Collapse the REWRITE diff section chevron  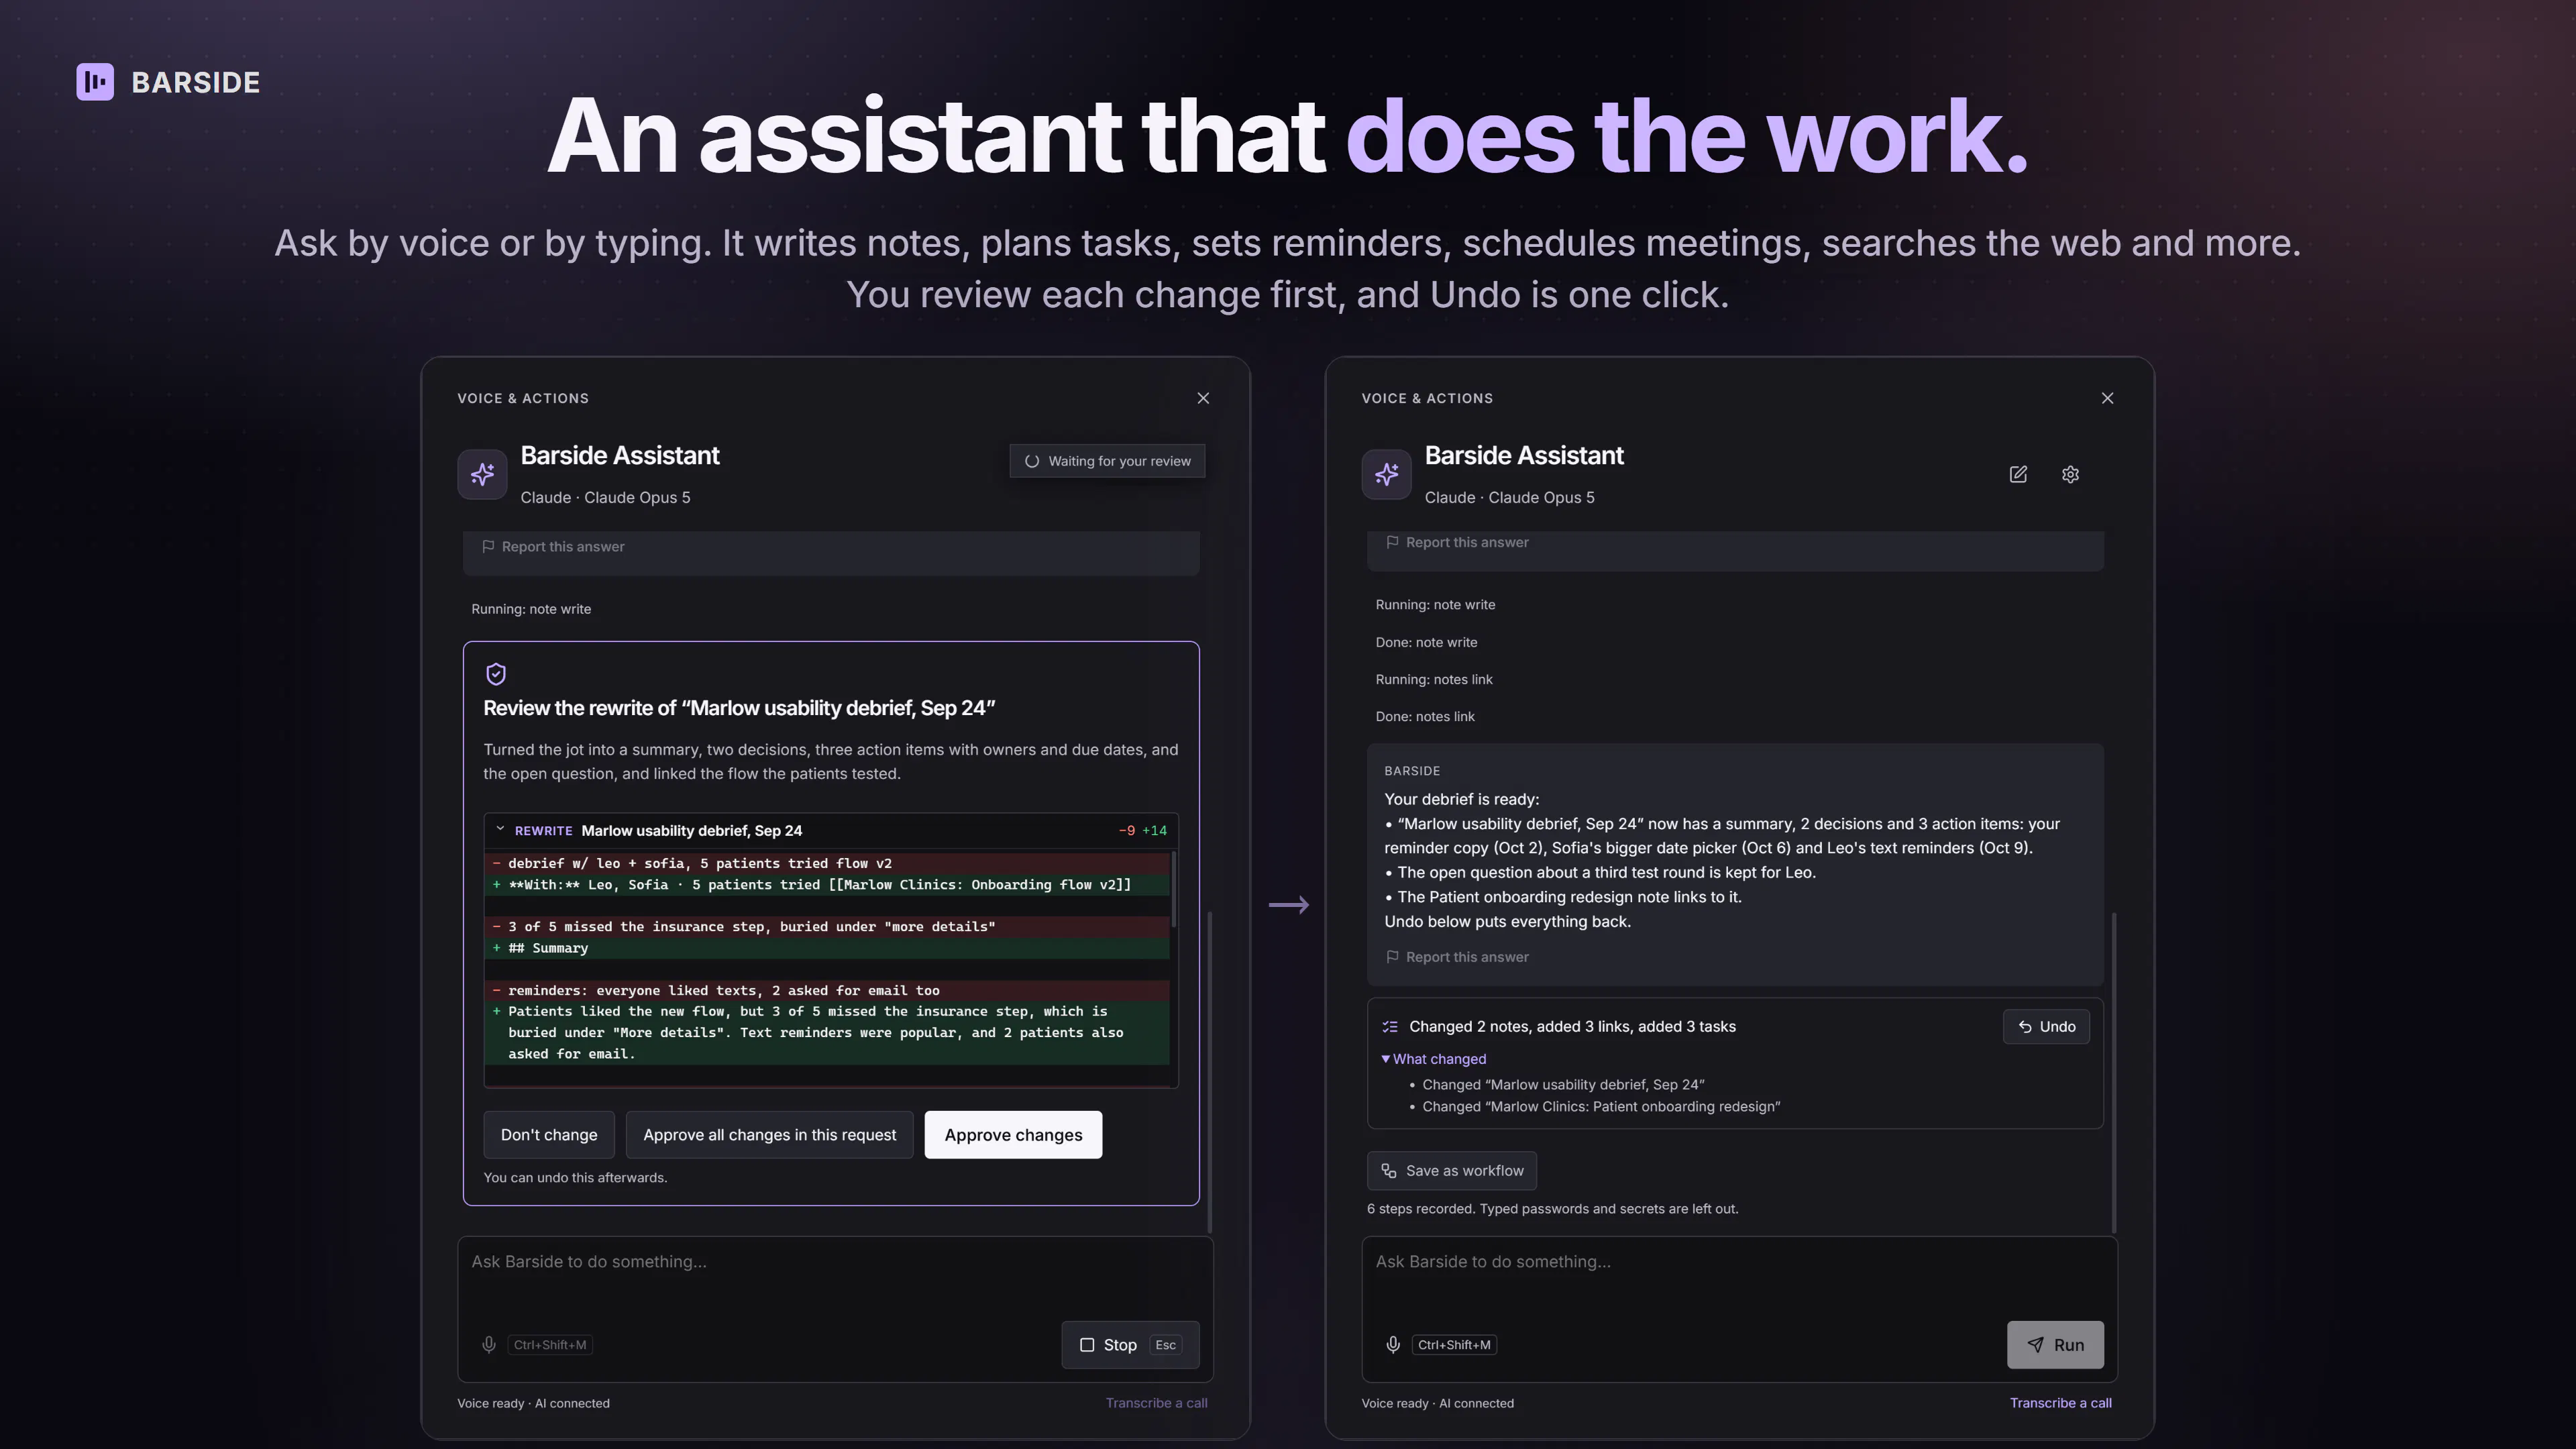500,830
